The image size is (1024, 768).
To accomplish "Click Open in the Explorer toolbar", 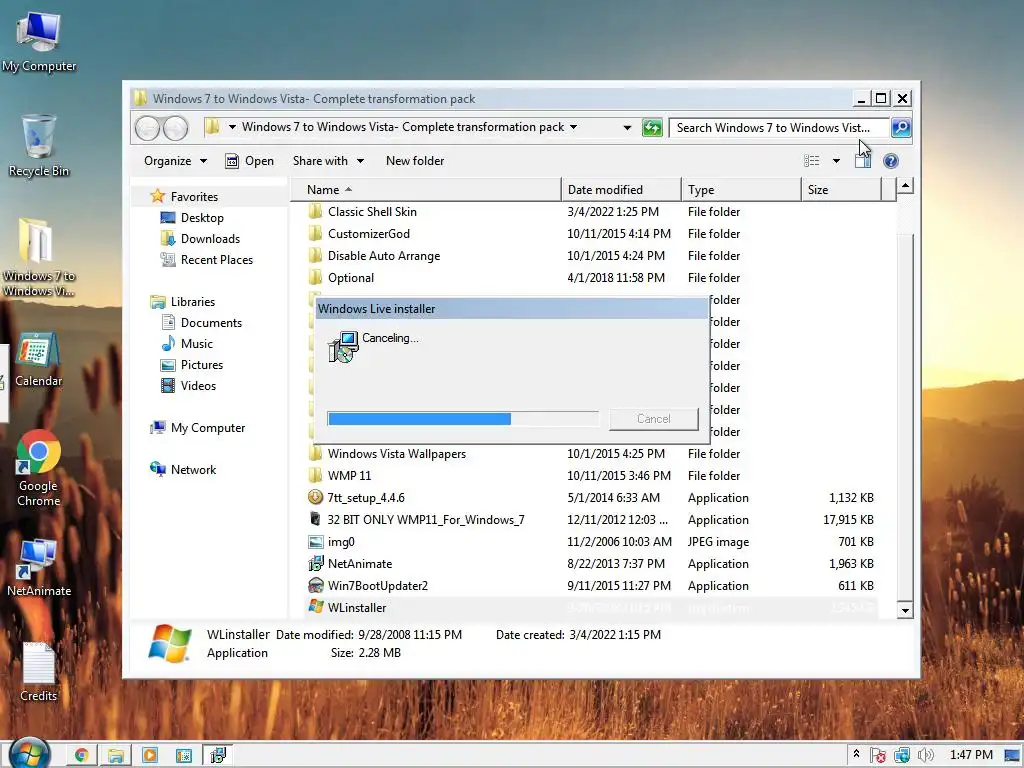I will click(249, 161).
